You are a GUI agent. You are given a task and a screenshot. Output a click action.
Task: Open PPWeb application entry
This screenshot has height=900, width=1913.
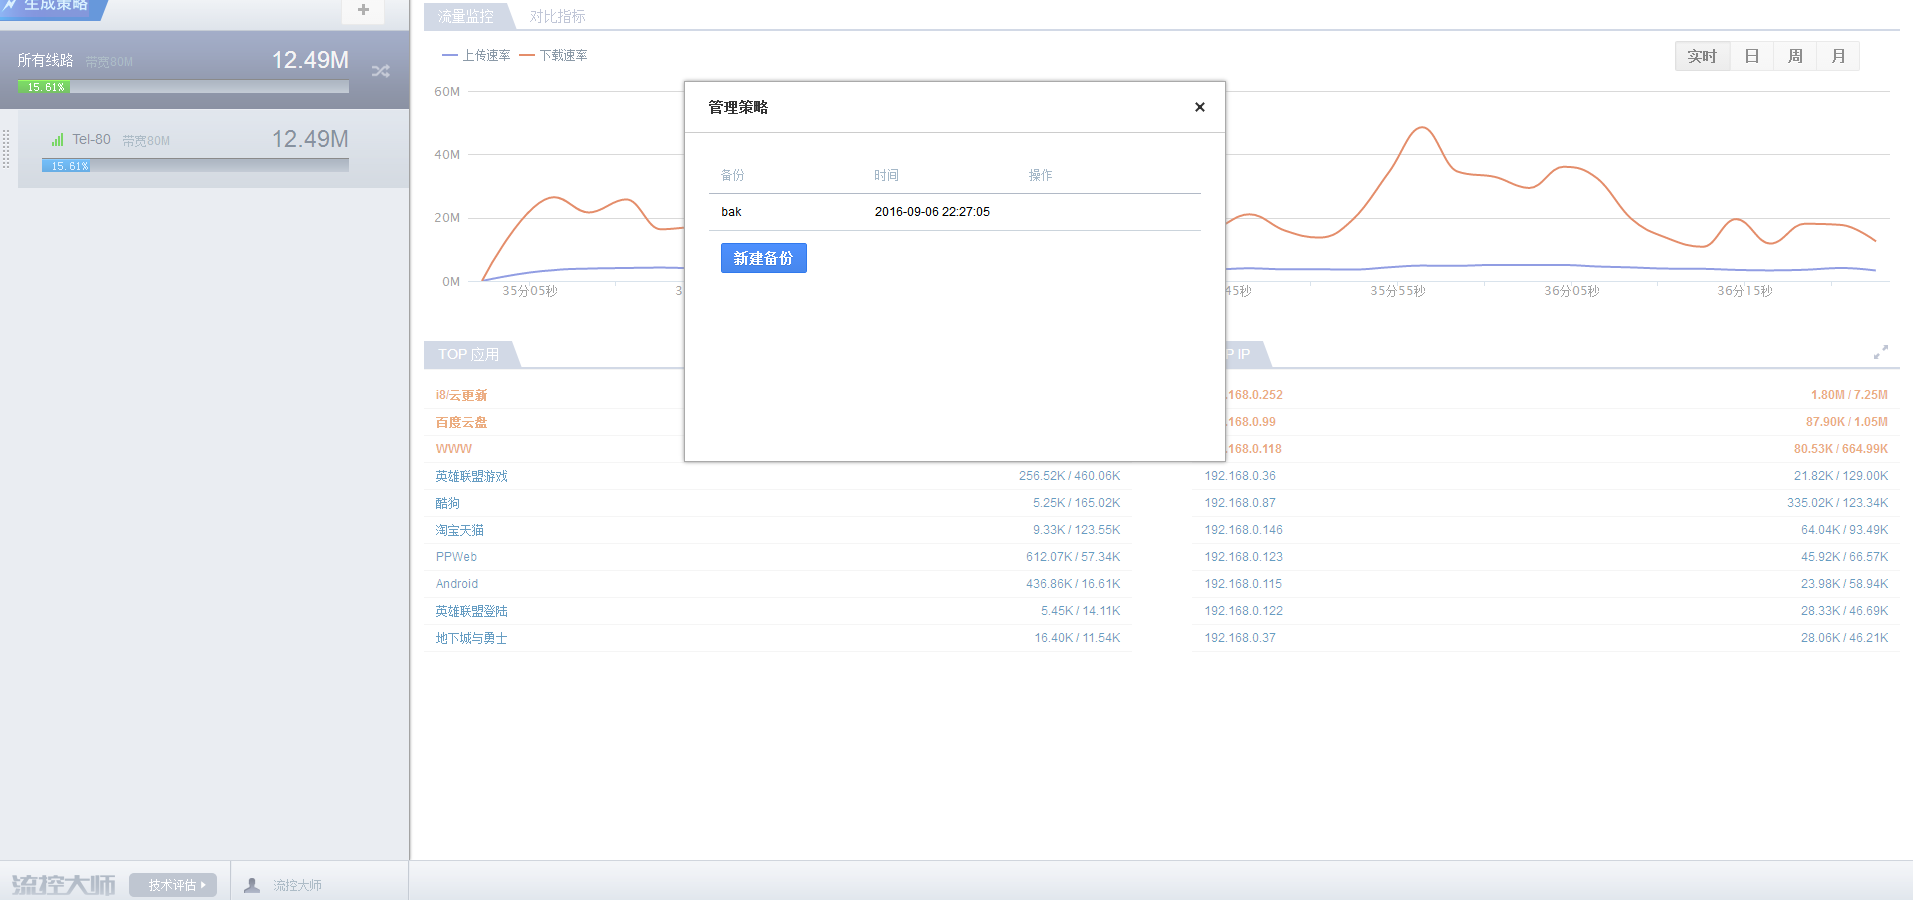(x=456, y=557)
